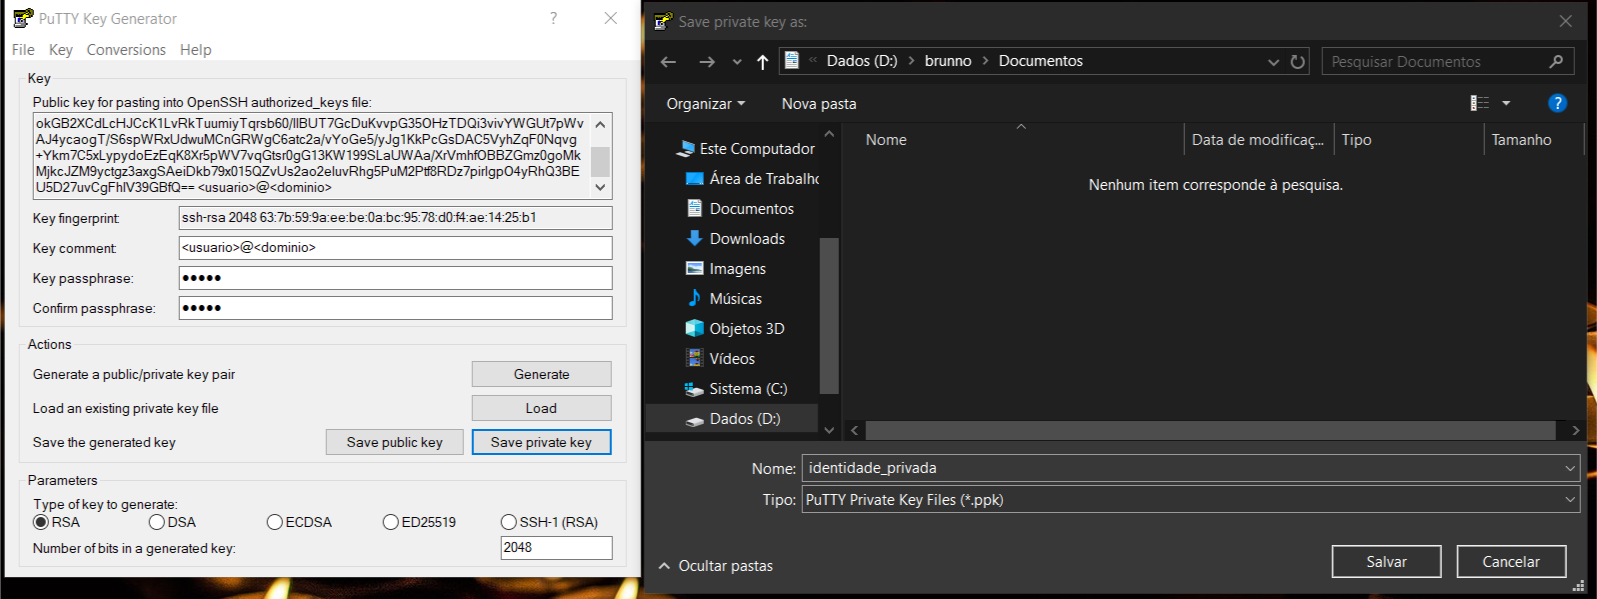
Task: Choose ECDSA key type option
Action: tap(275, 522)
